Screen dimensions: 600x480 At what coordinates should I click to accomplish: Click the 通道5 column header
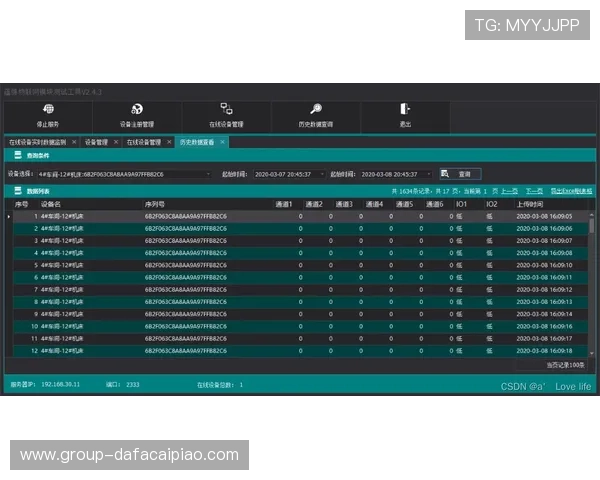point(404,204)
